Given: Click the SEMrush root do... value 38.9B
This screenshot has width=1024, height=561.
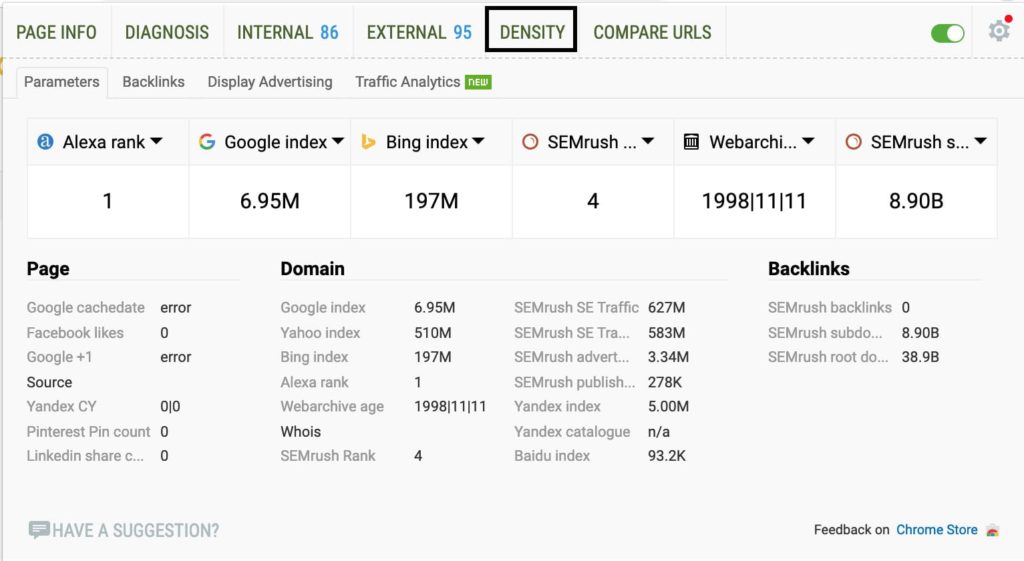Looking at the screenshot, I should (920, 357).
